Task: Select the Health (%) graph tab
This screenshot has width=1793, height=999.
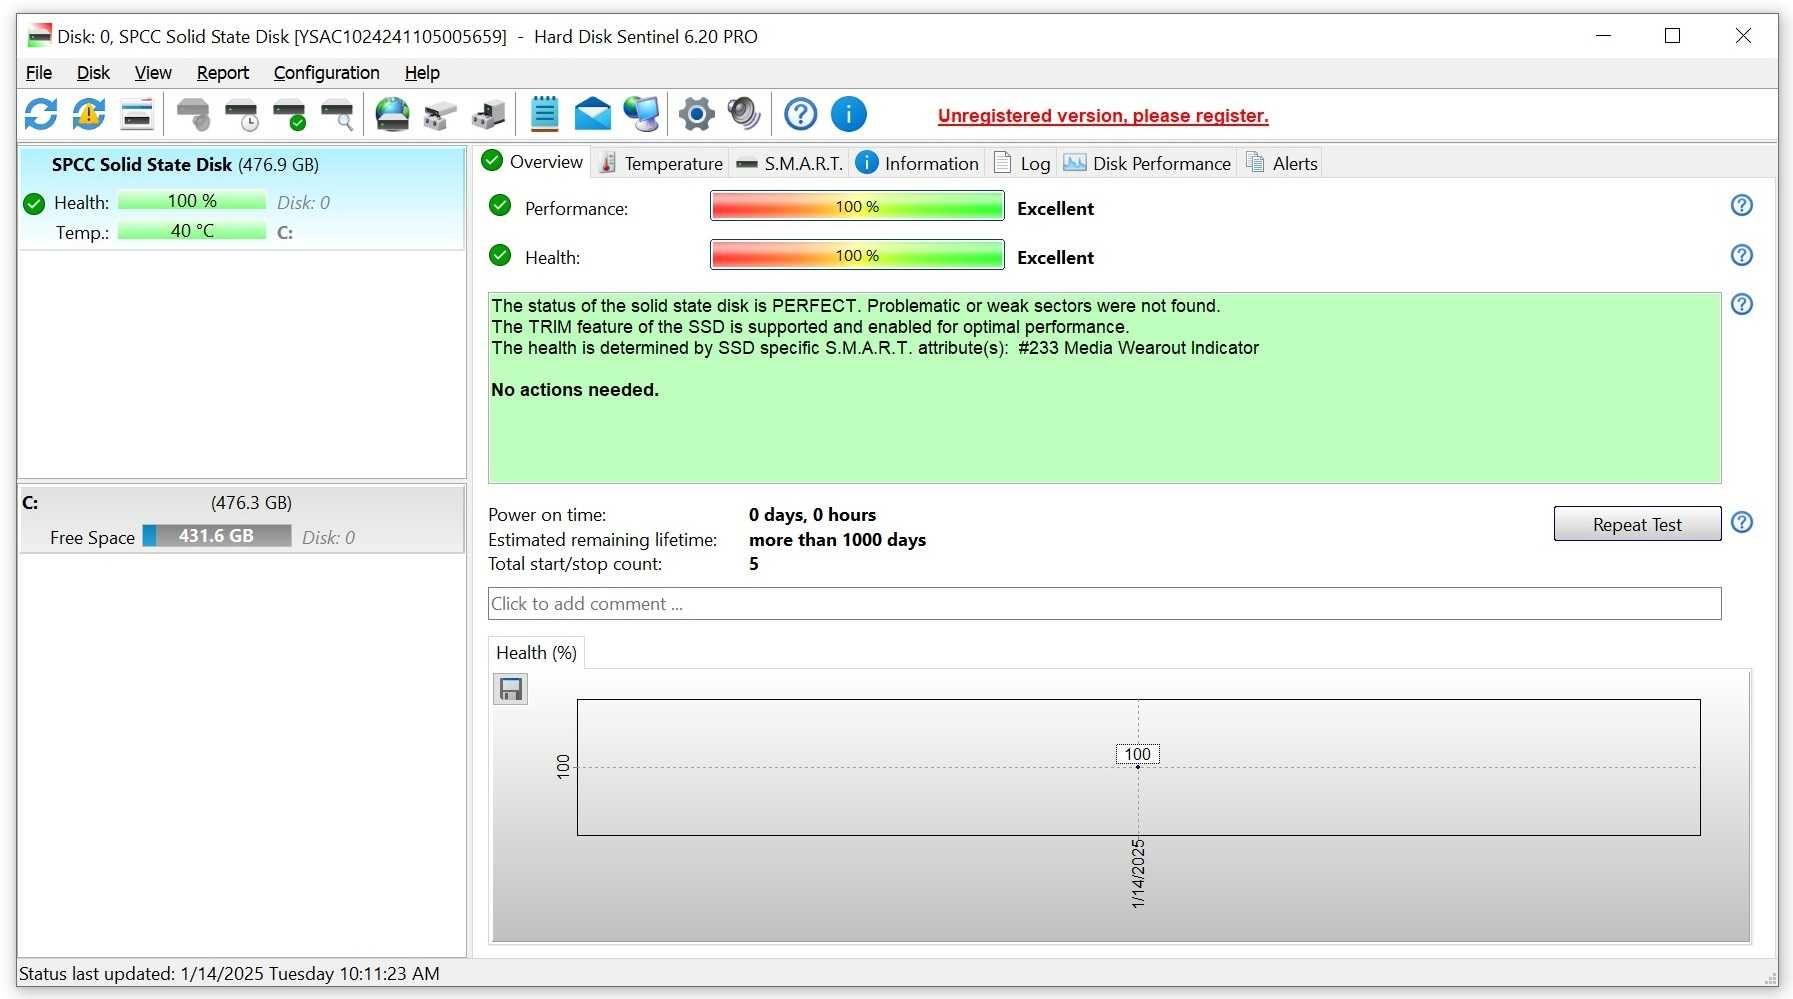Action: (537, 653)
